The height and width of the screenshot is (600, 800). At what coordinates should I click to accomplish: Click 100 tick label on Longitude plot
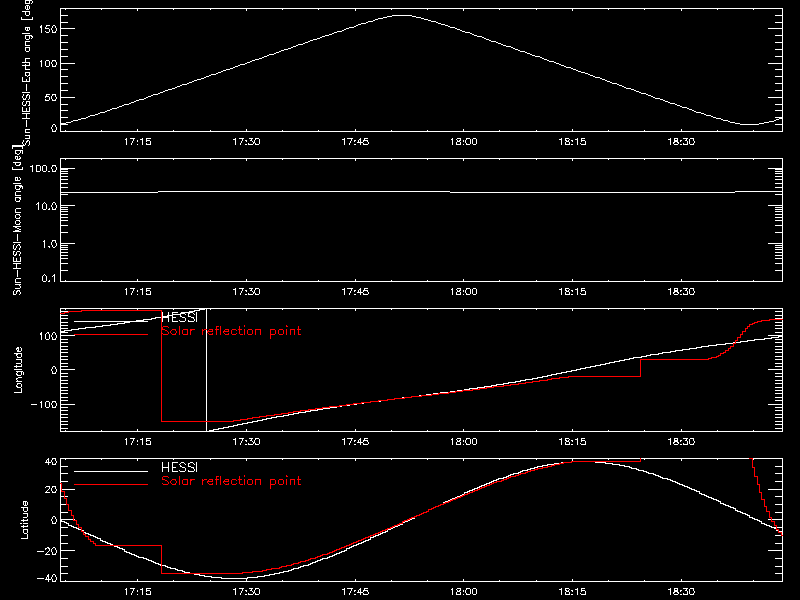[48, 336]
